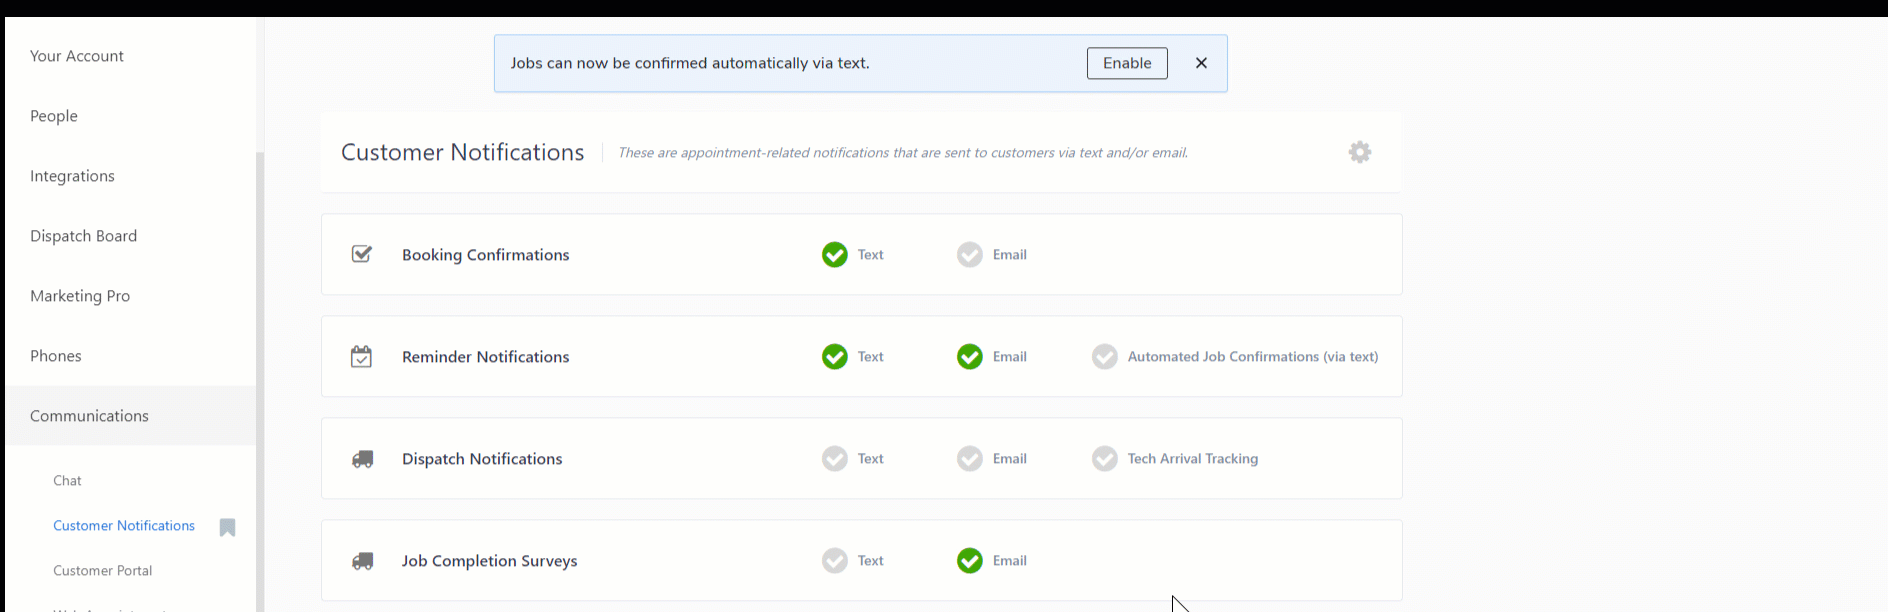Screen dimensions: 1888x612
Task: Open Marketing Pro section
Action: (130, 296)
